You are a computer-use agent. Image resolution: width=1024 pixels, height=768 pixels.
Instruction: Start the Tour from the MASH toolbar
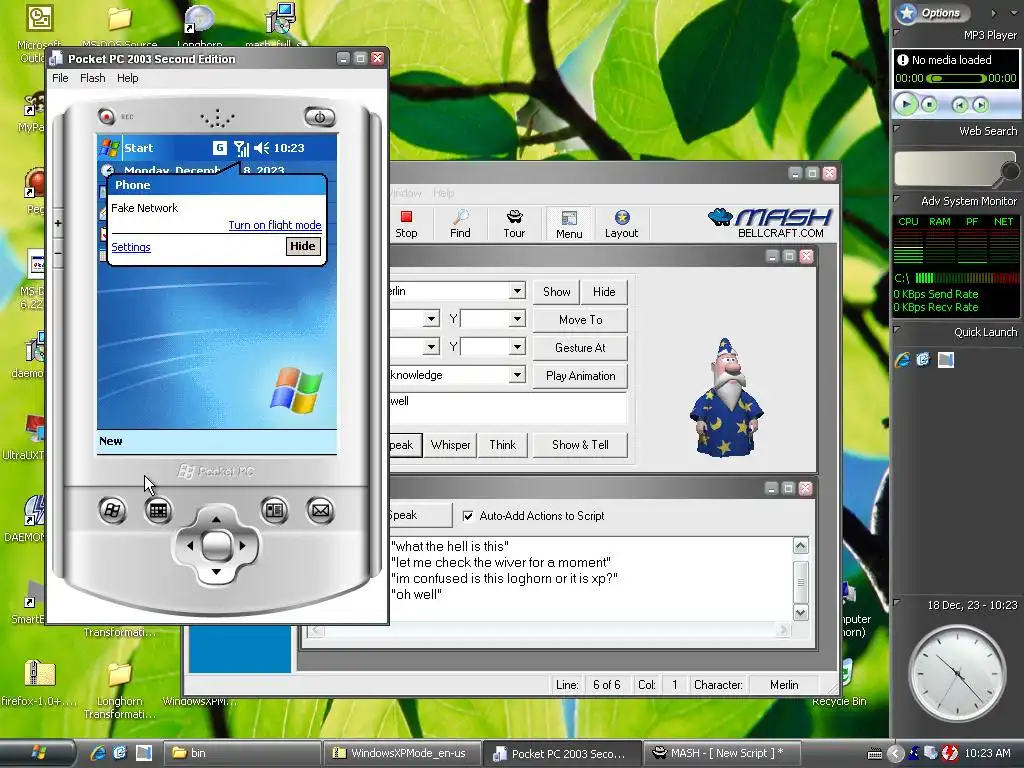514,224
